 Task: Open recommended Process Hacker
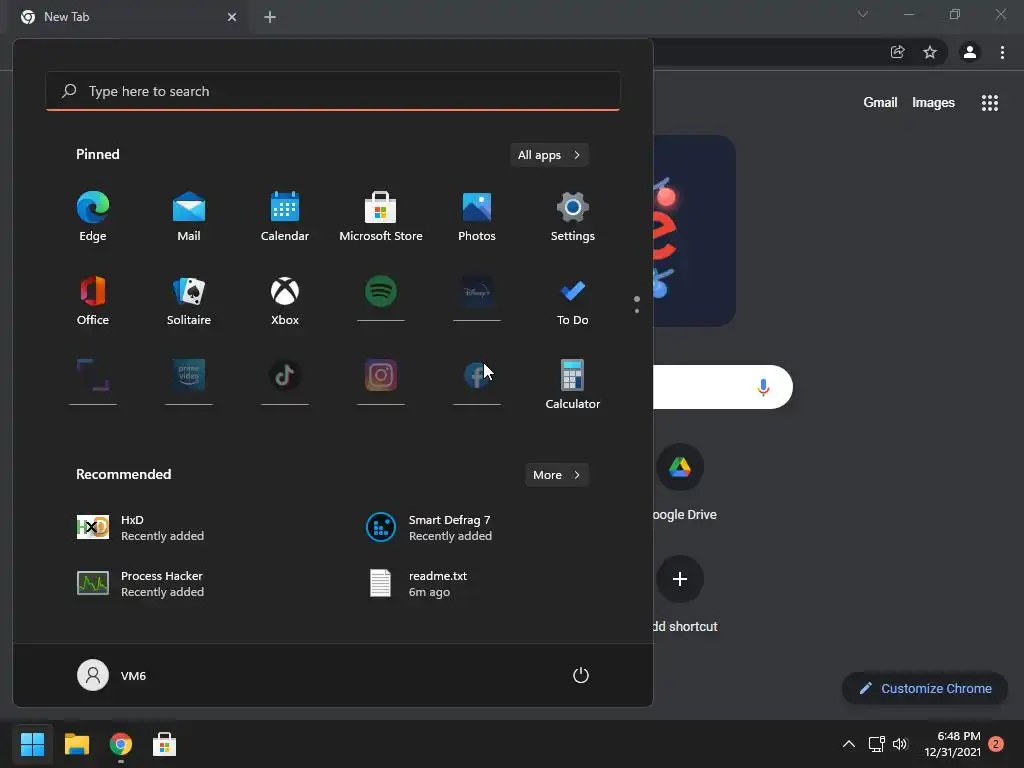[140, 584]
